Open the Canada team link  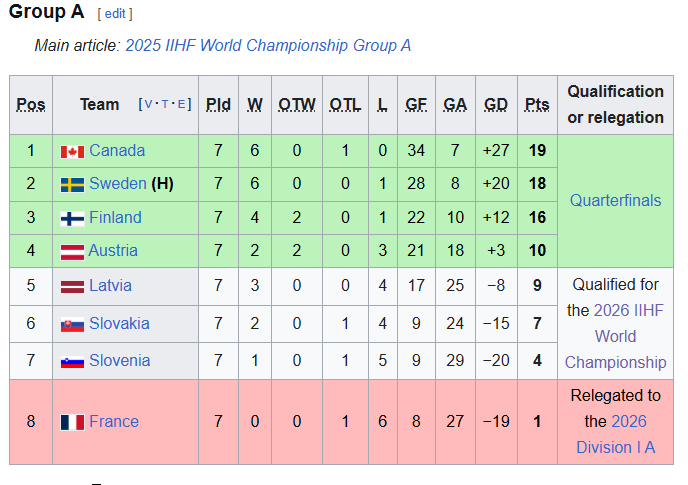coord(116,151)
